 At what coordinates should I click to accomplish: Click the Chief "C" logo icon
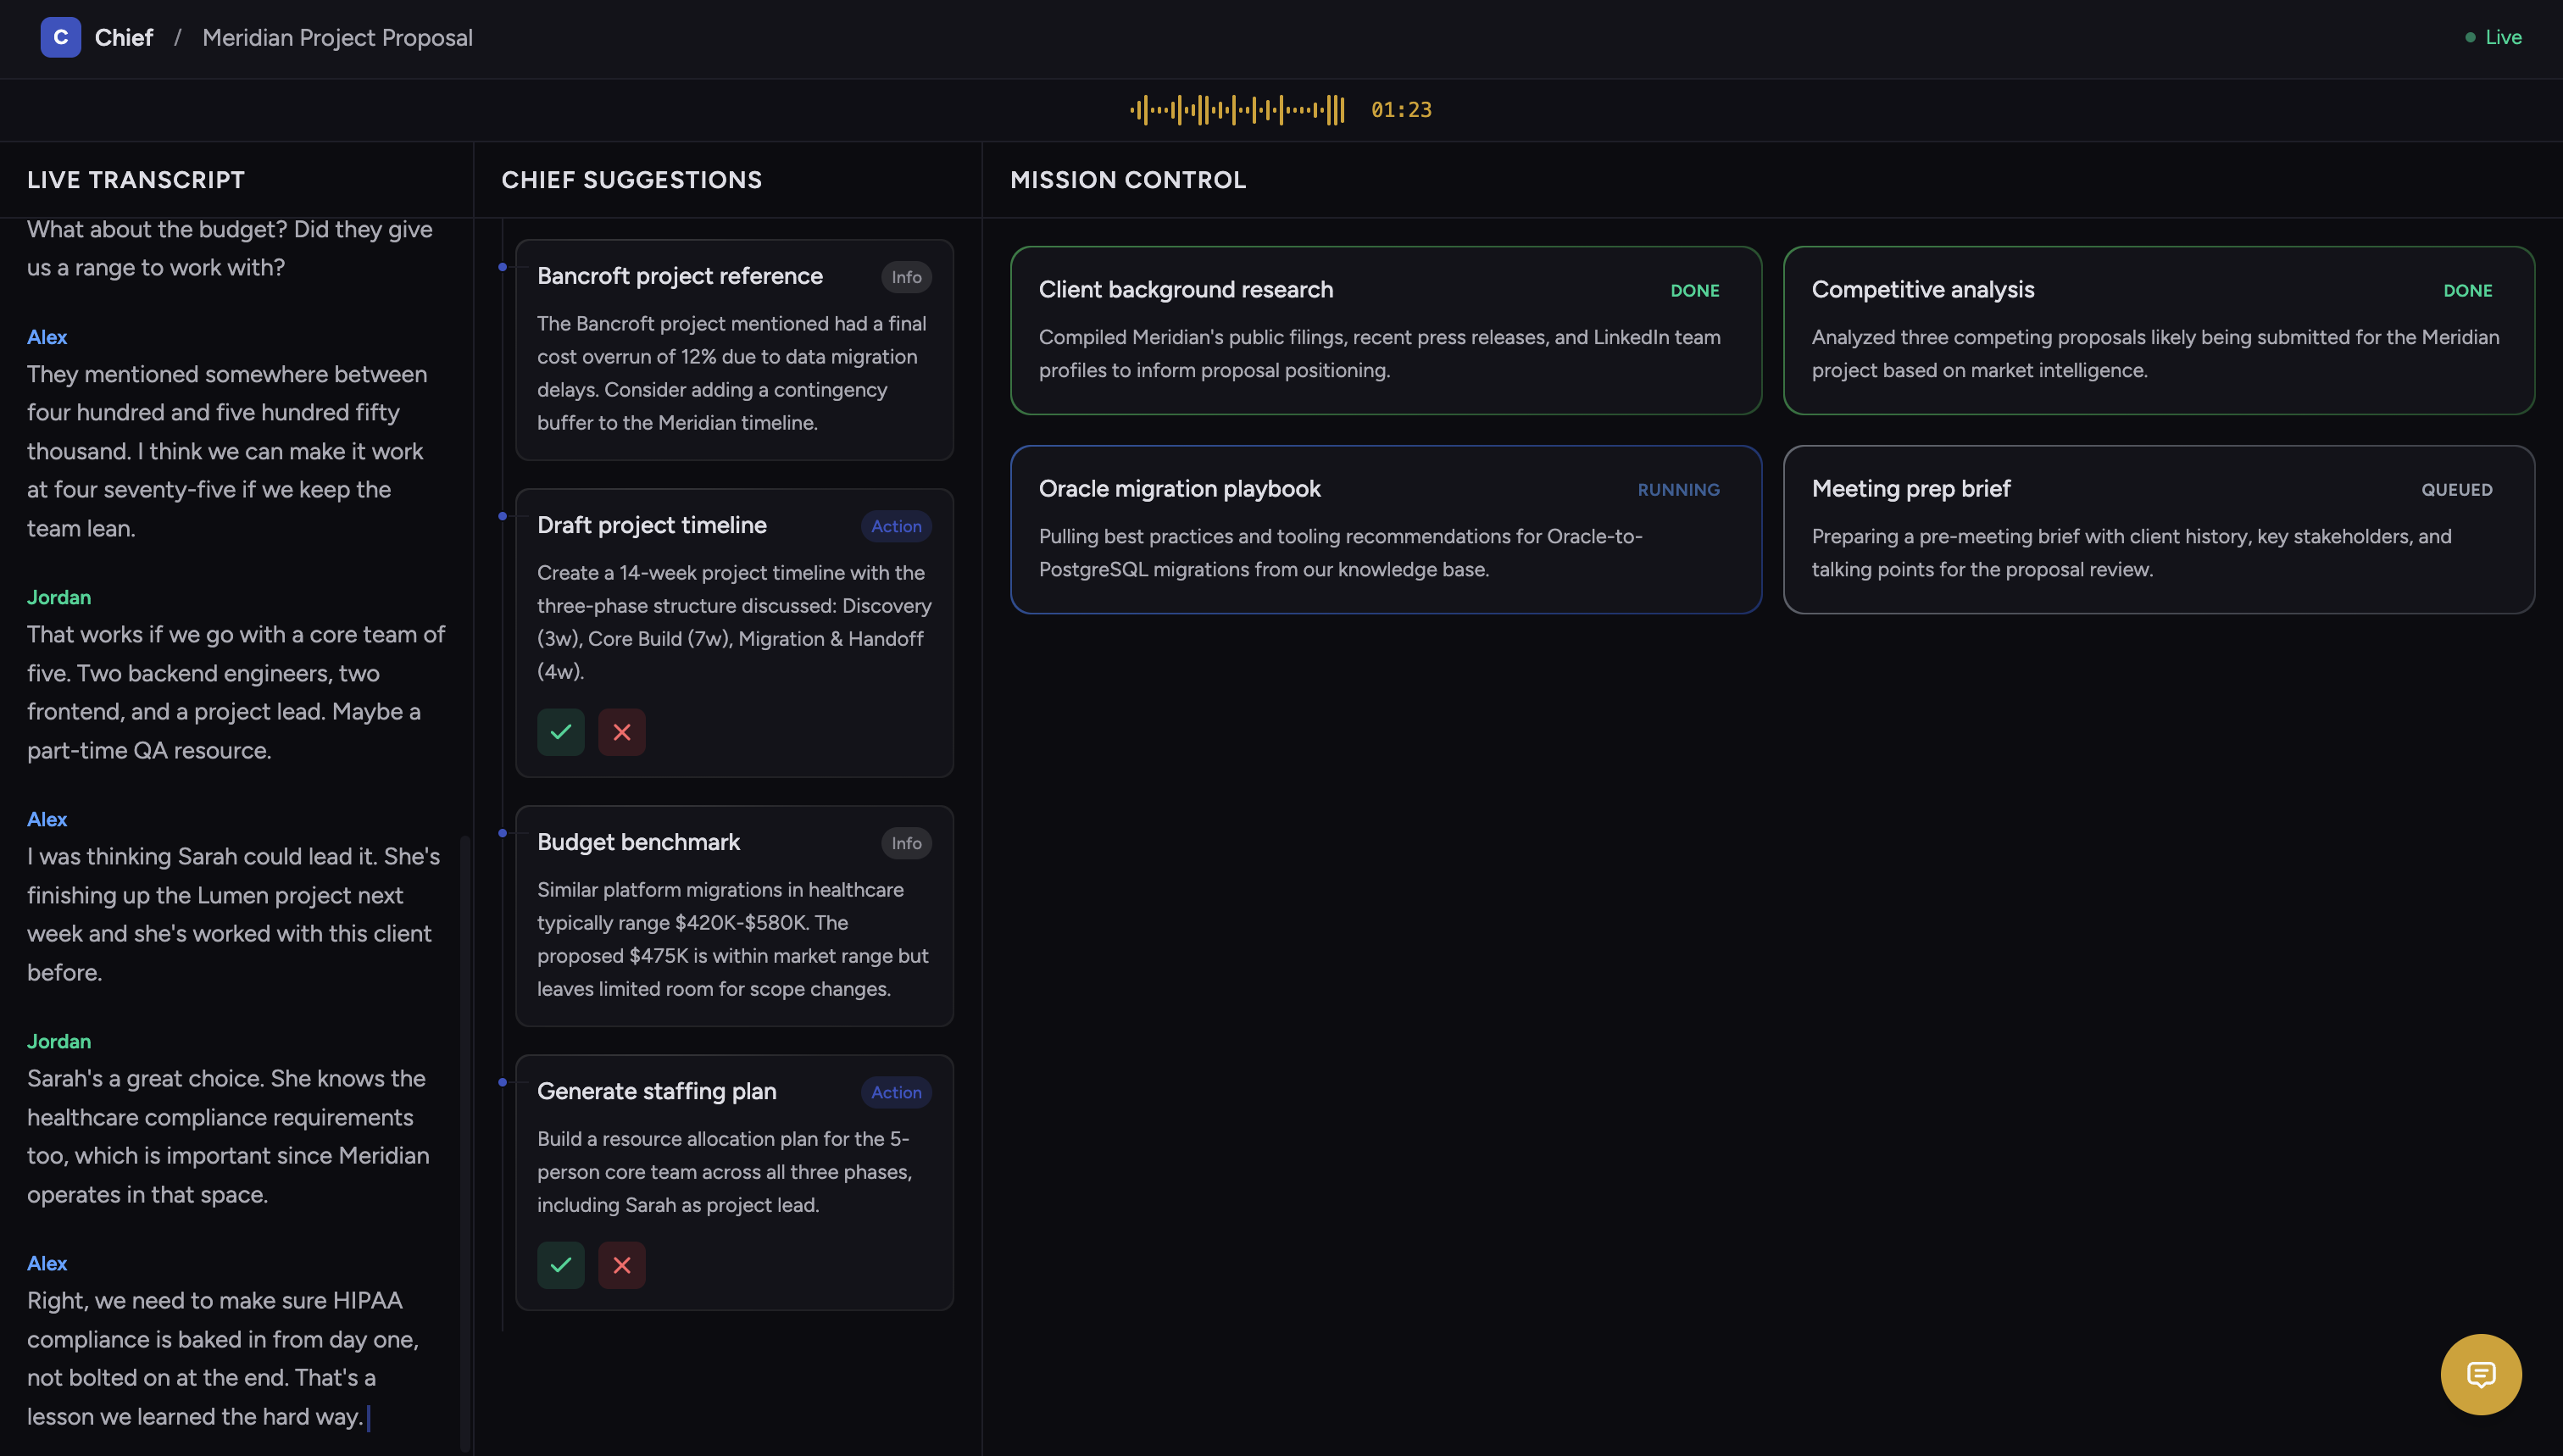(61, 37)
